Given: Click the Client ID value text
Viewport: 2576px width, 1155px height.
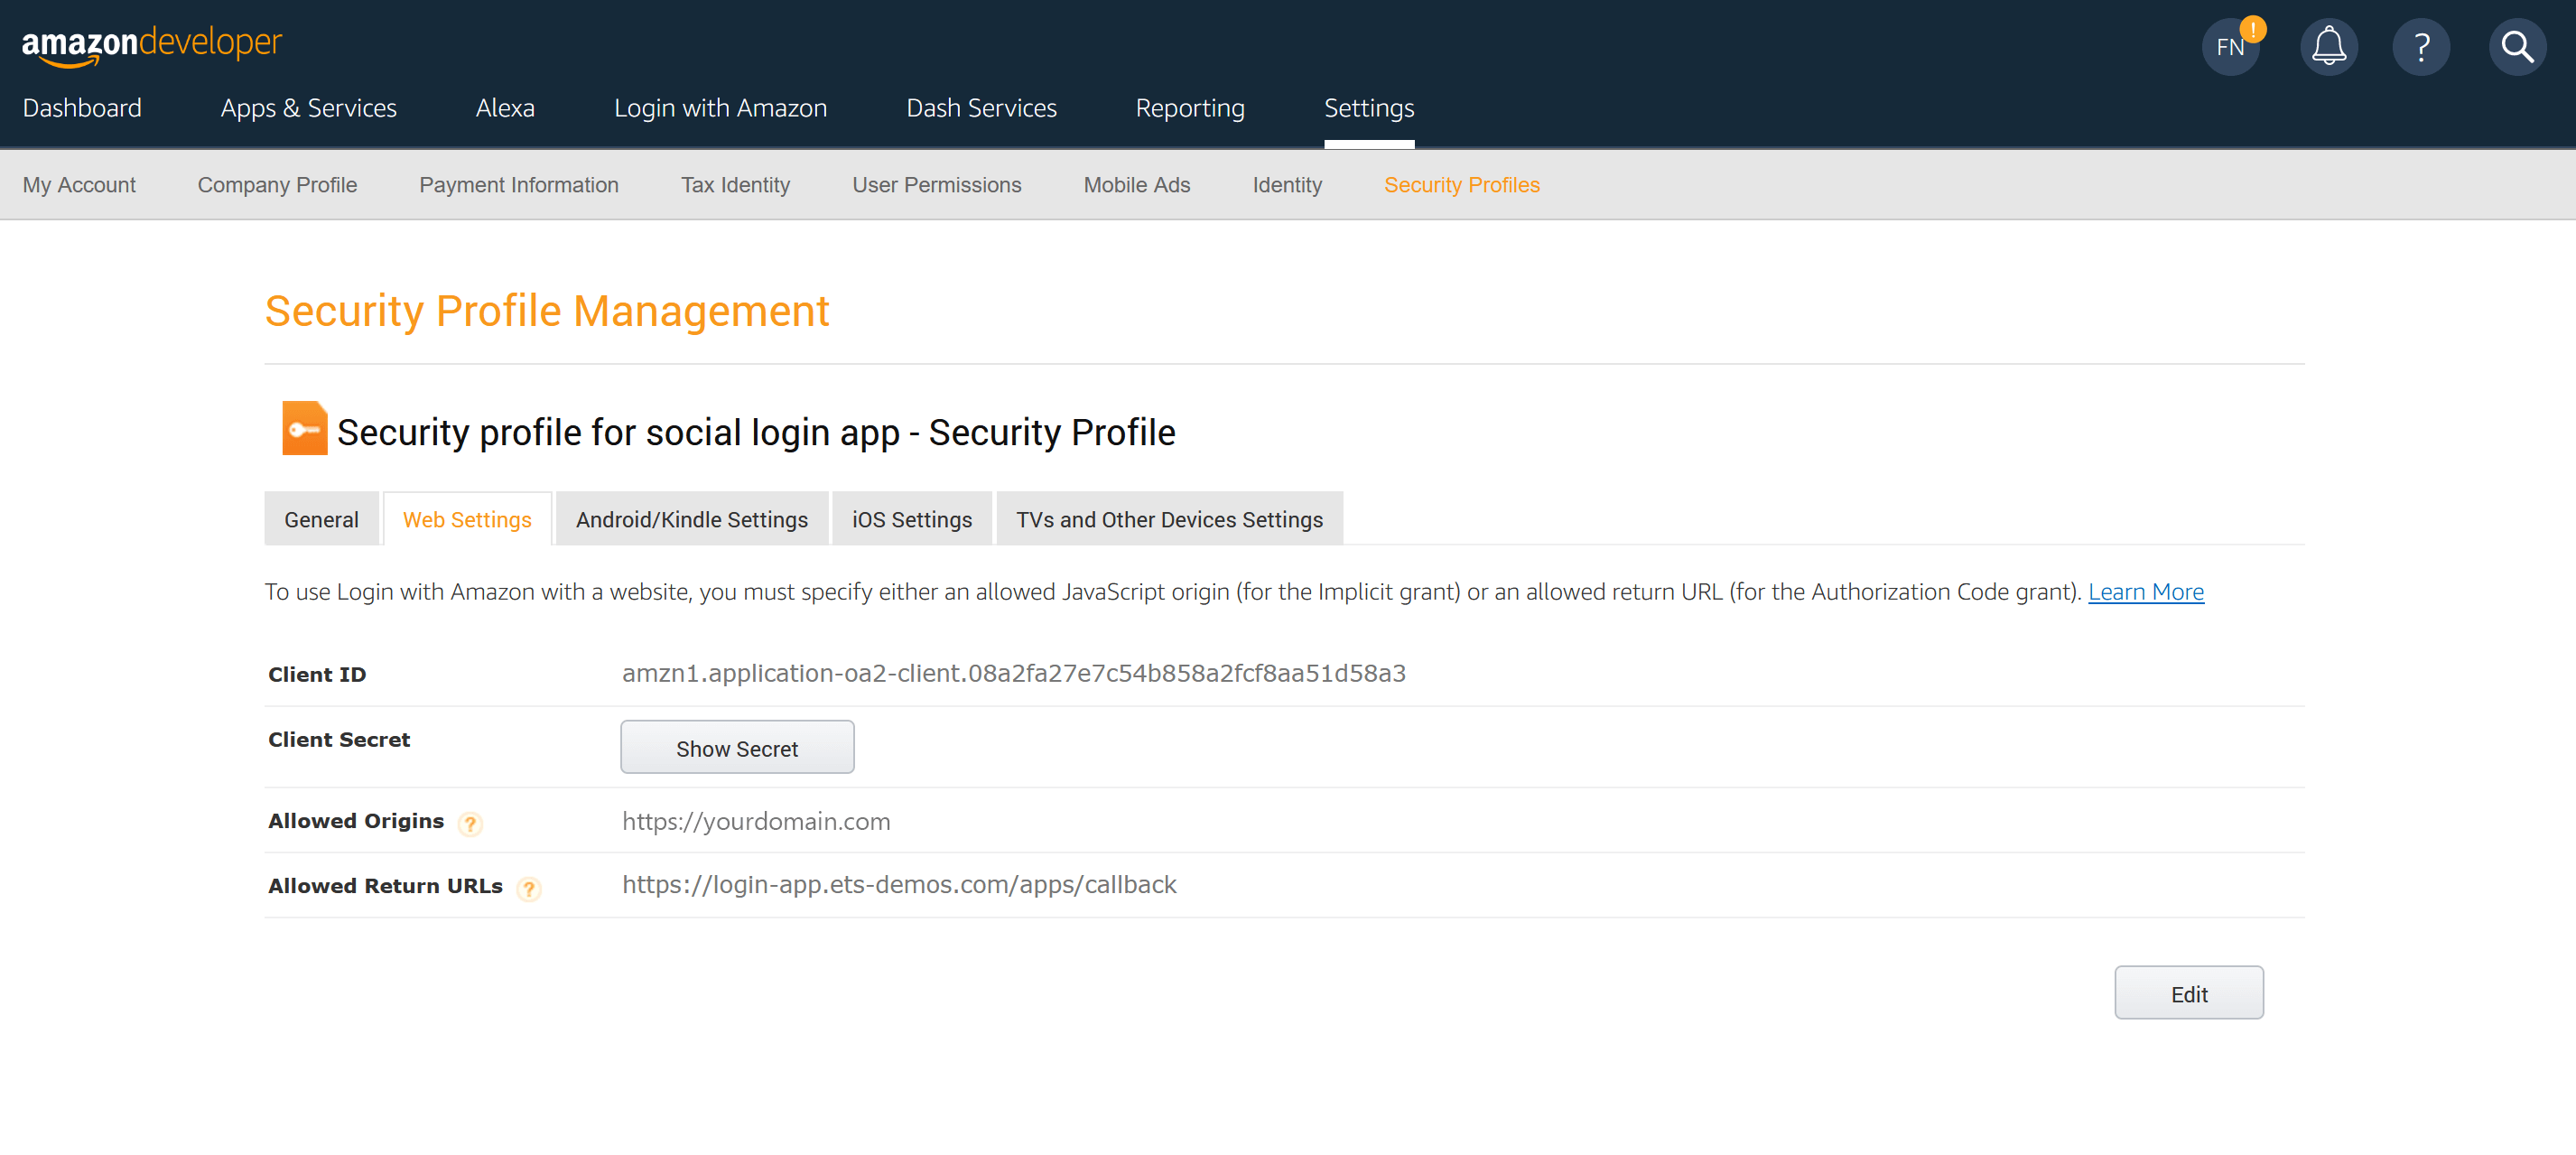Looking at the screenshot, I should pos(1013,673).
